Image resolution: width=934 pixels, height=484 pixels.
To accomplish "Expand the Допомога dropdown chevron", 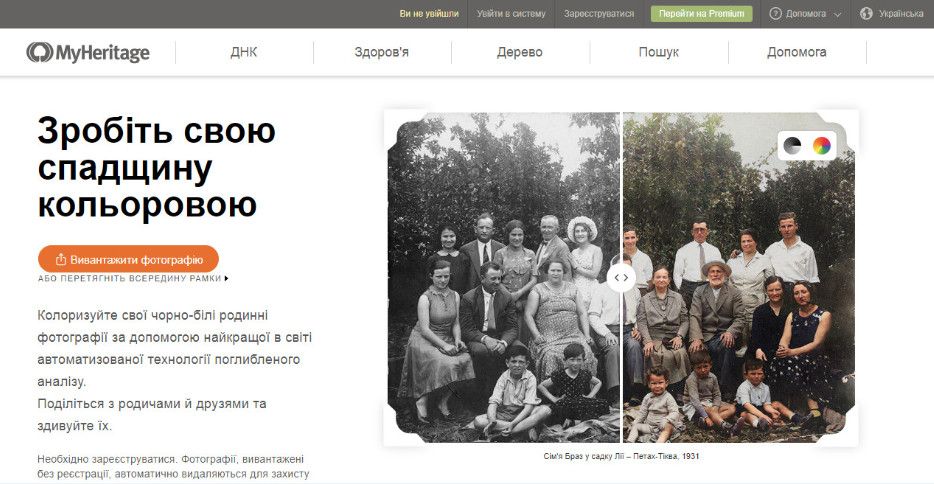I will pos(838,14).
